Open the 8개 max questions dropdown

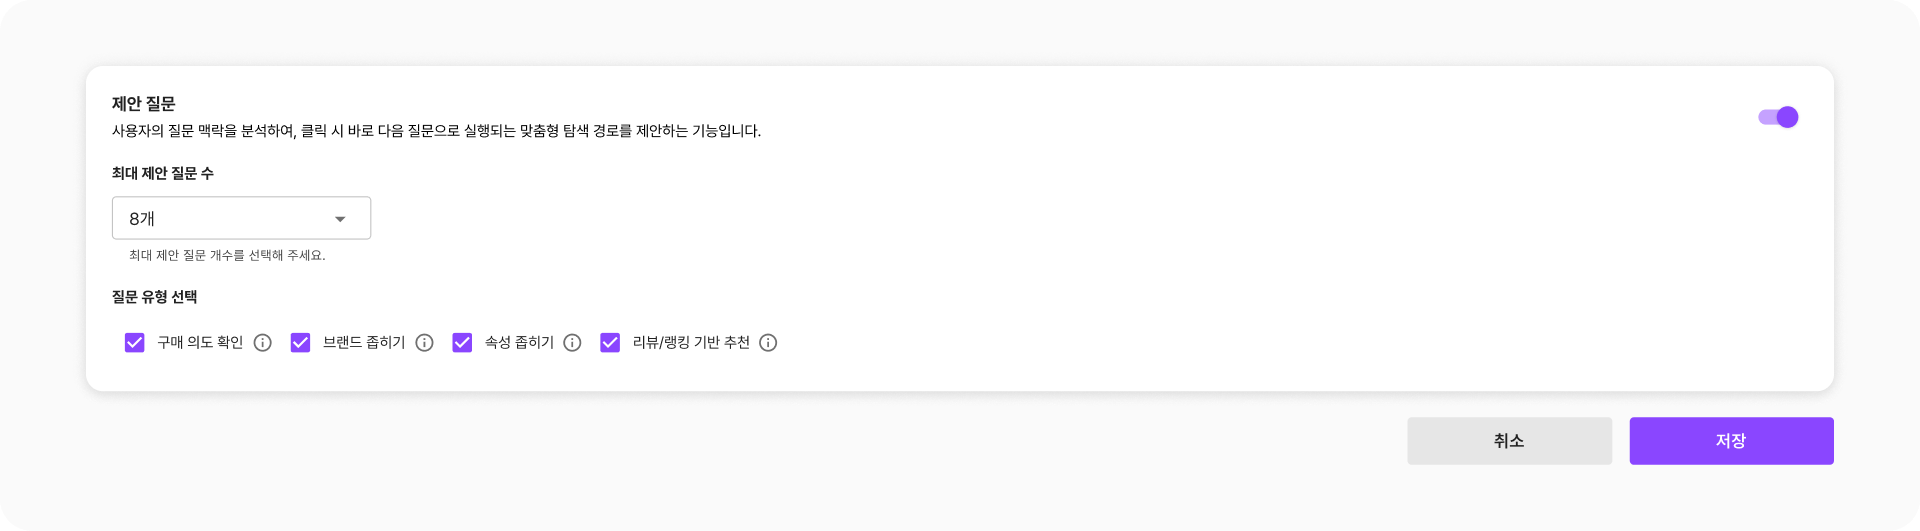pos(240,218)
